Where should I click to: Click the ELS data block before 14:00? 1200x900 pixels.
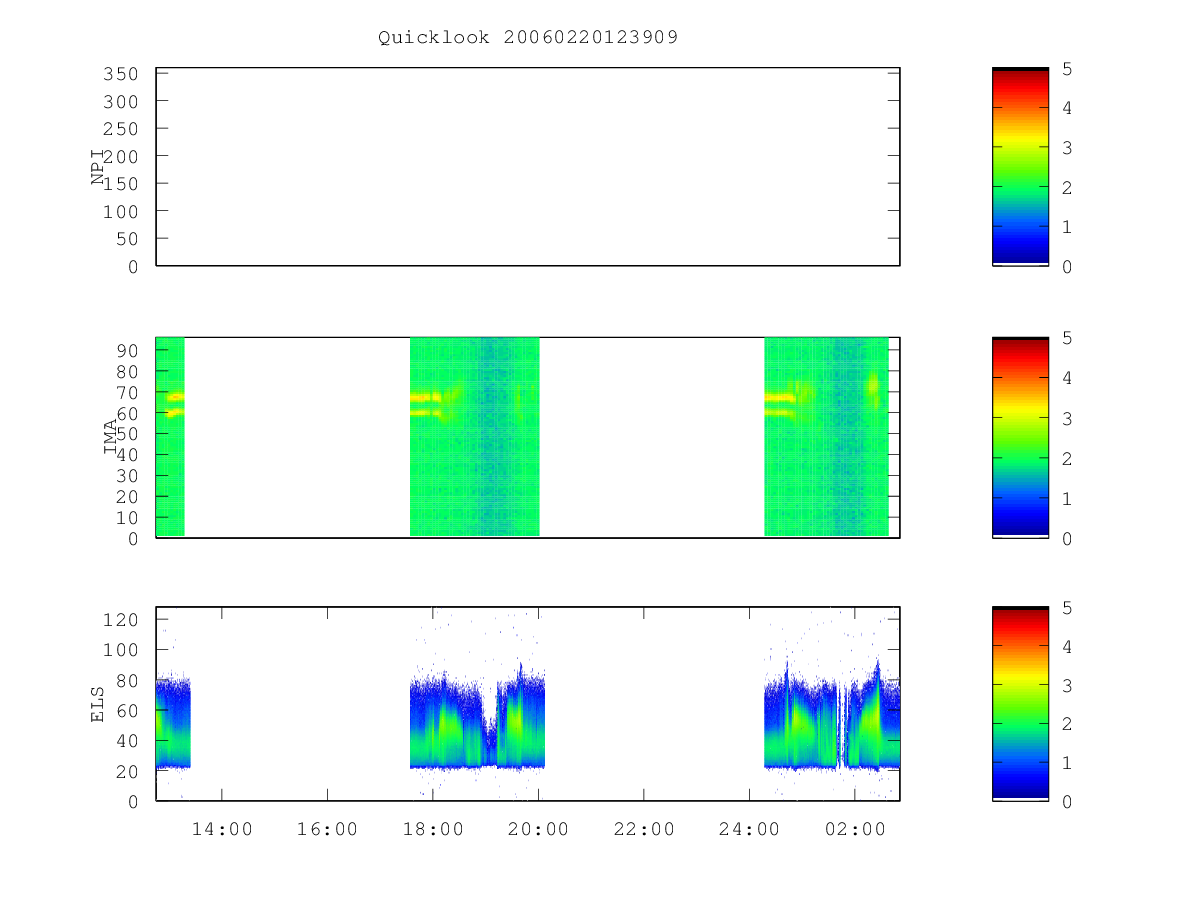point(173,724)
